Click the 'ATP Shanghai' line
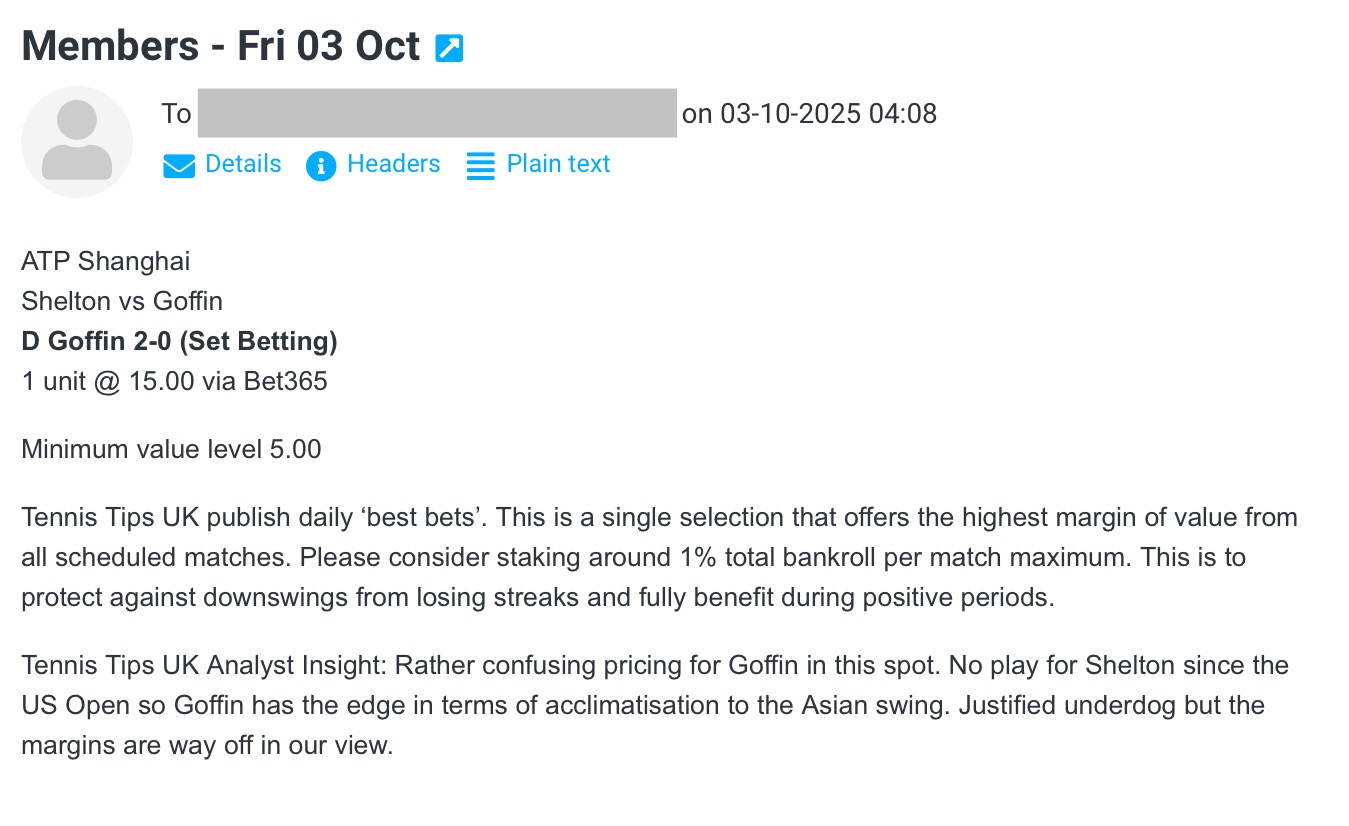This screenshot has height=826, width=1349. 106,262
